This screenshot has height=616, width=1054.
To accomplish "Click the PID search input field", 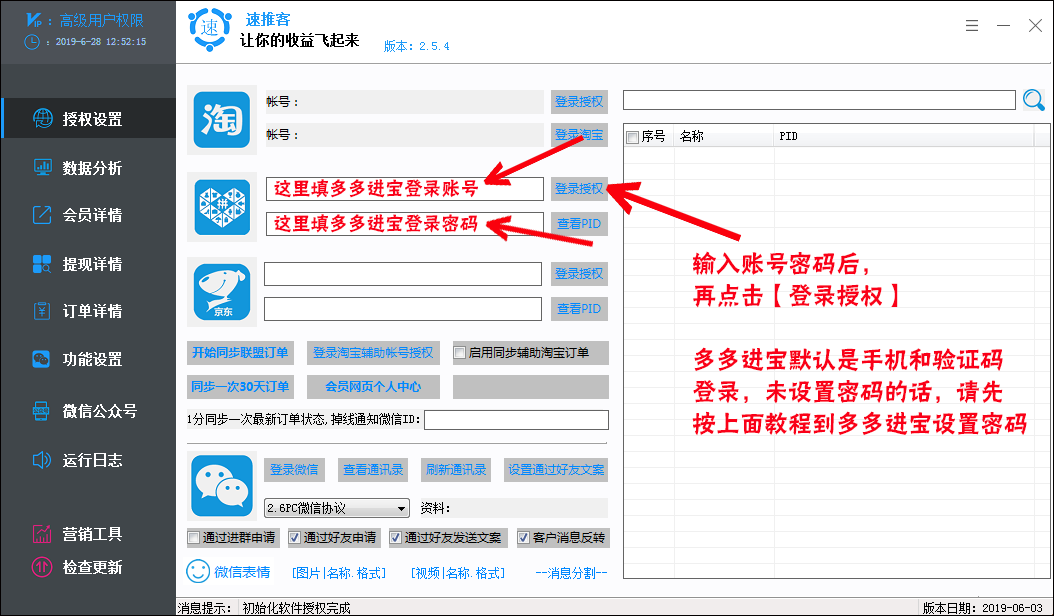I will pos(819,100).
